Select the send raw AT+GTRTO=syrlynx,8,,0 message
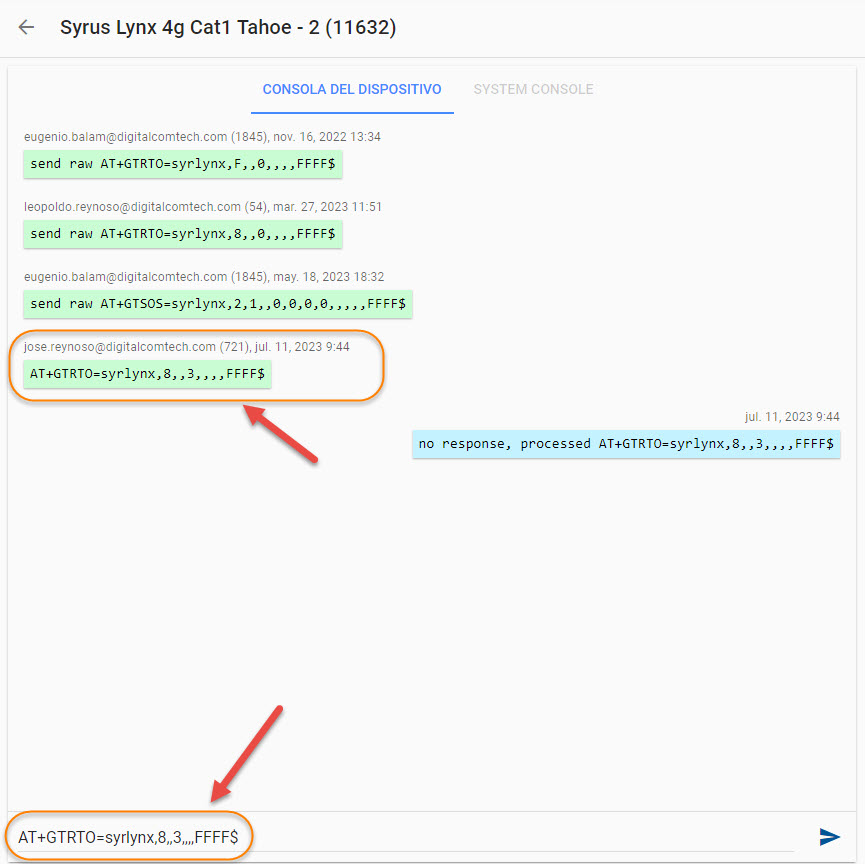865x864 pixels. coord(182,233)
